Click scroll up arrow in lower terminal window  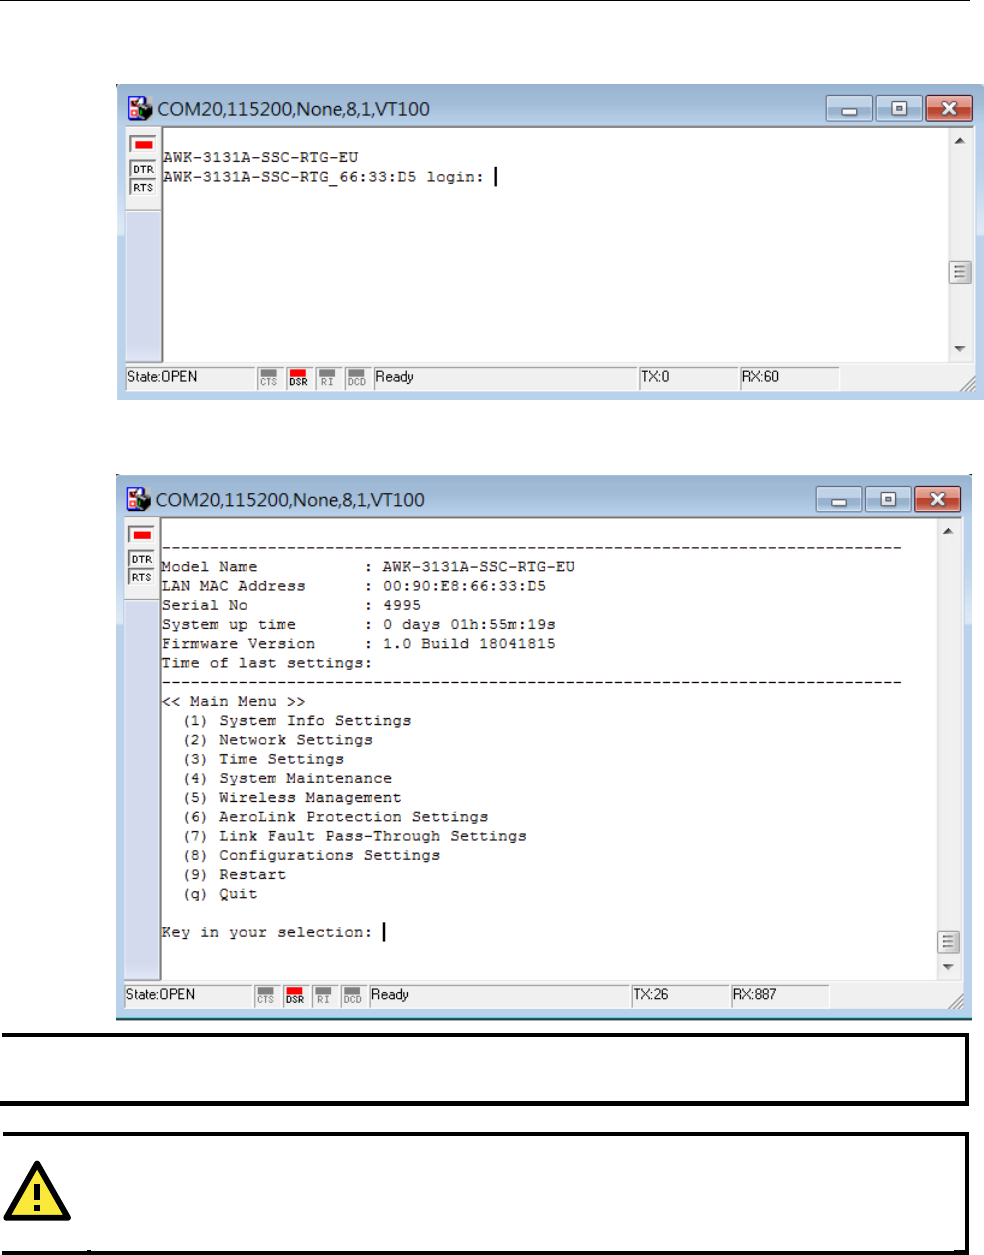tap(948, 531)
